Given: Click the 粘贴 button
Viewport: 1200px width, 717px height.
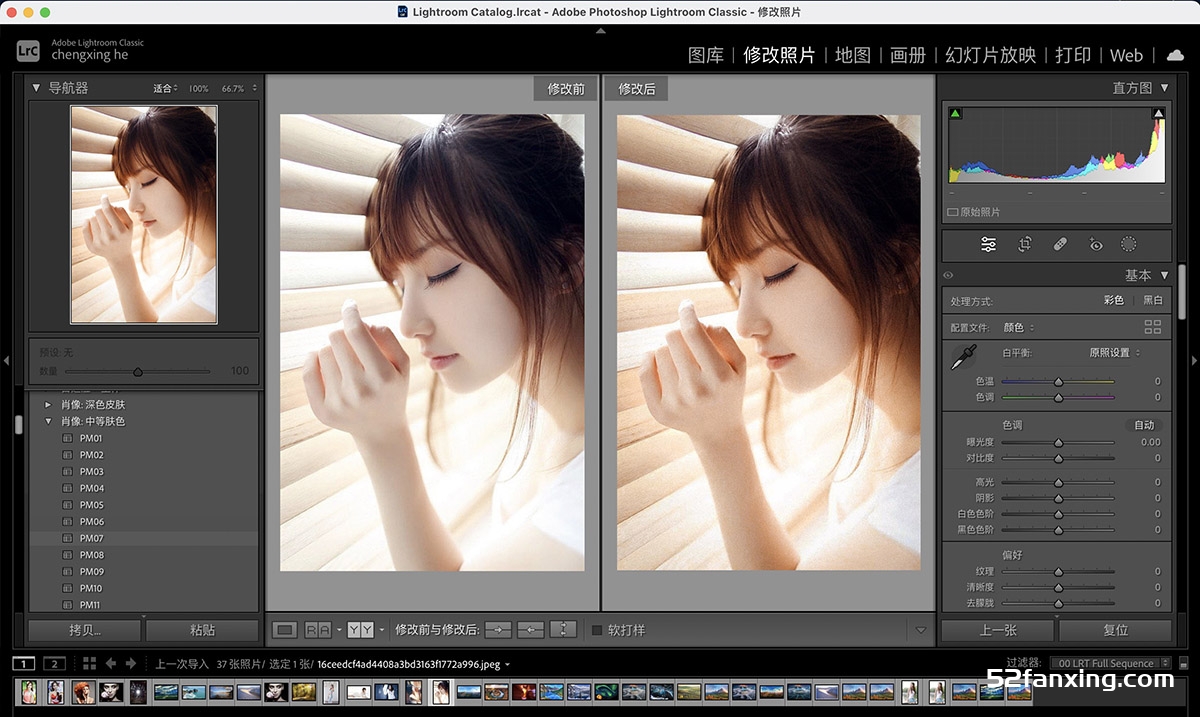Looking at the screenshot, I should [202, 630].
